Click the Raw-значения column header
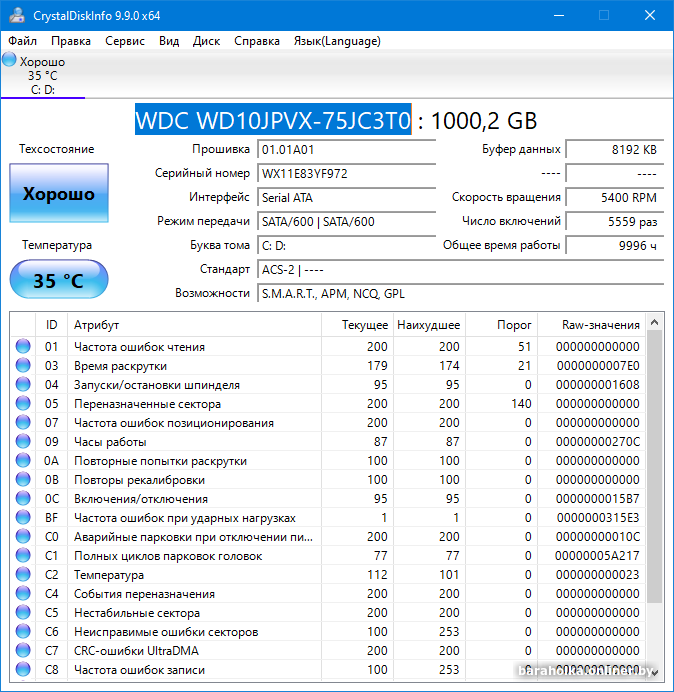This screenshot has width=674, height=692. coord(591,325)
